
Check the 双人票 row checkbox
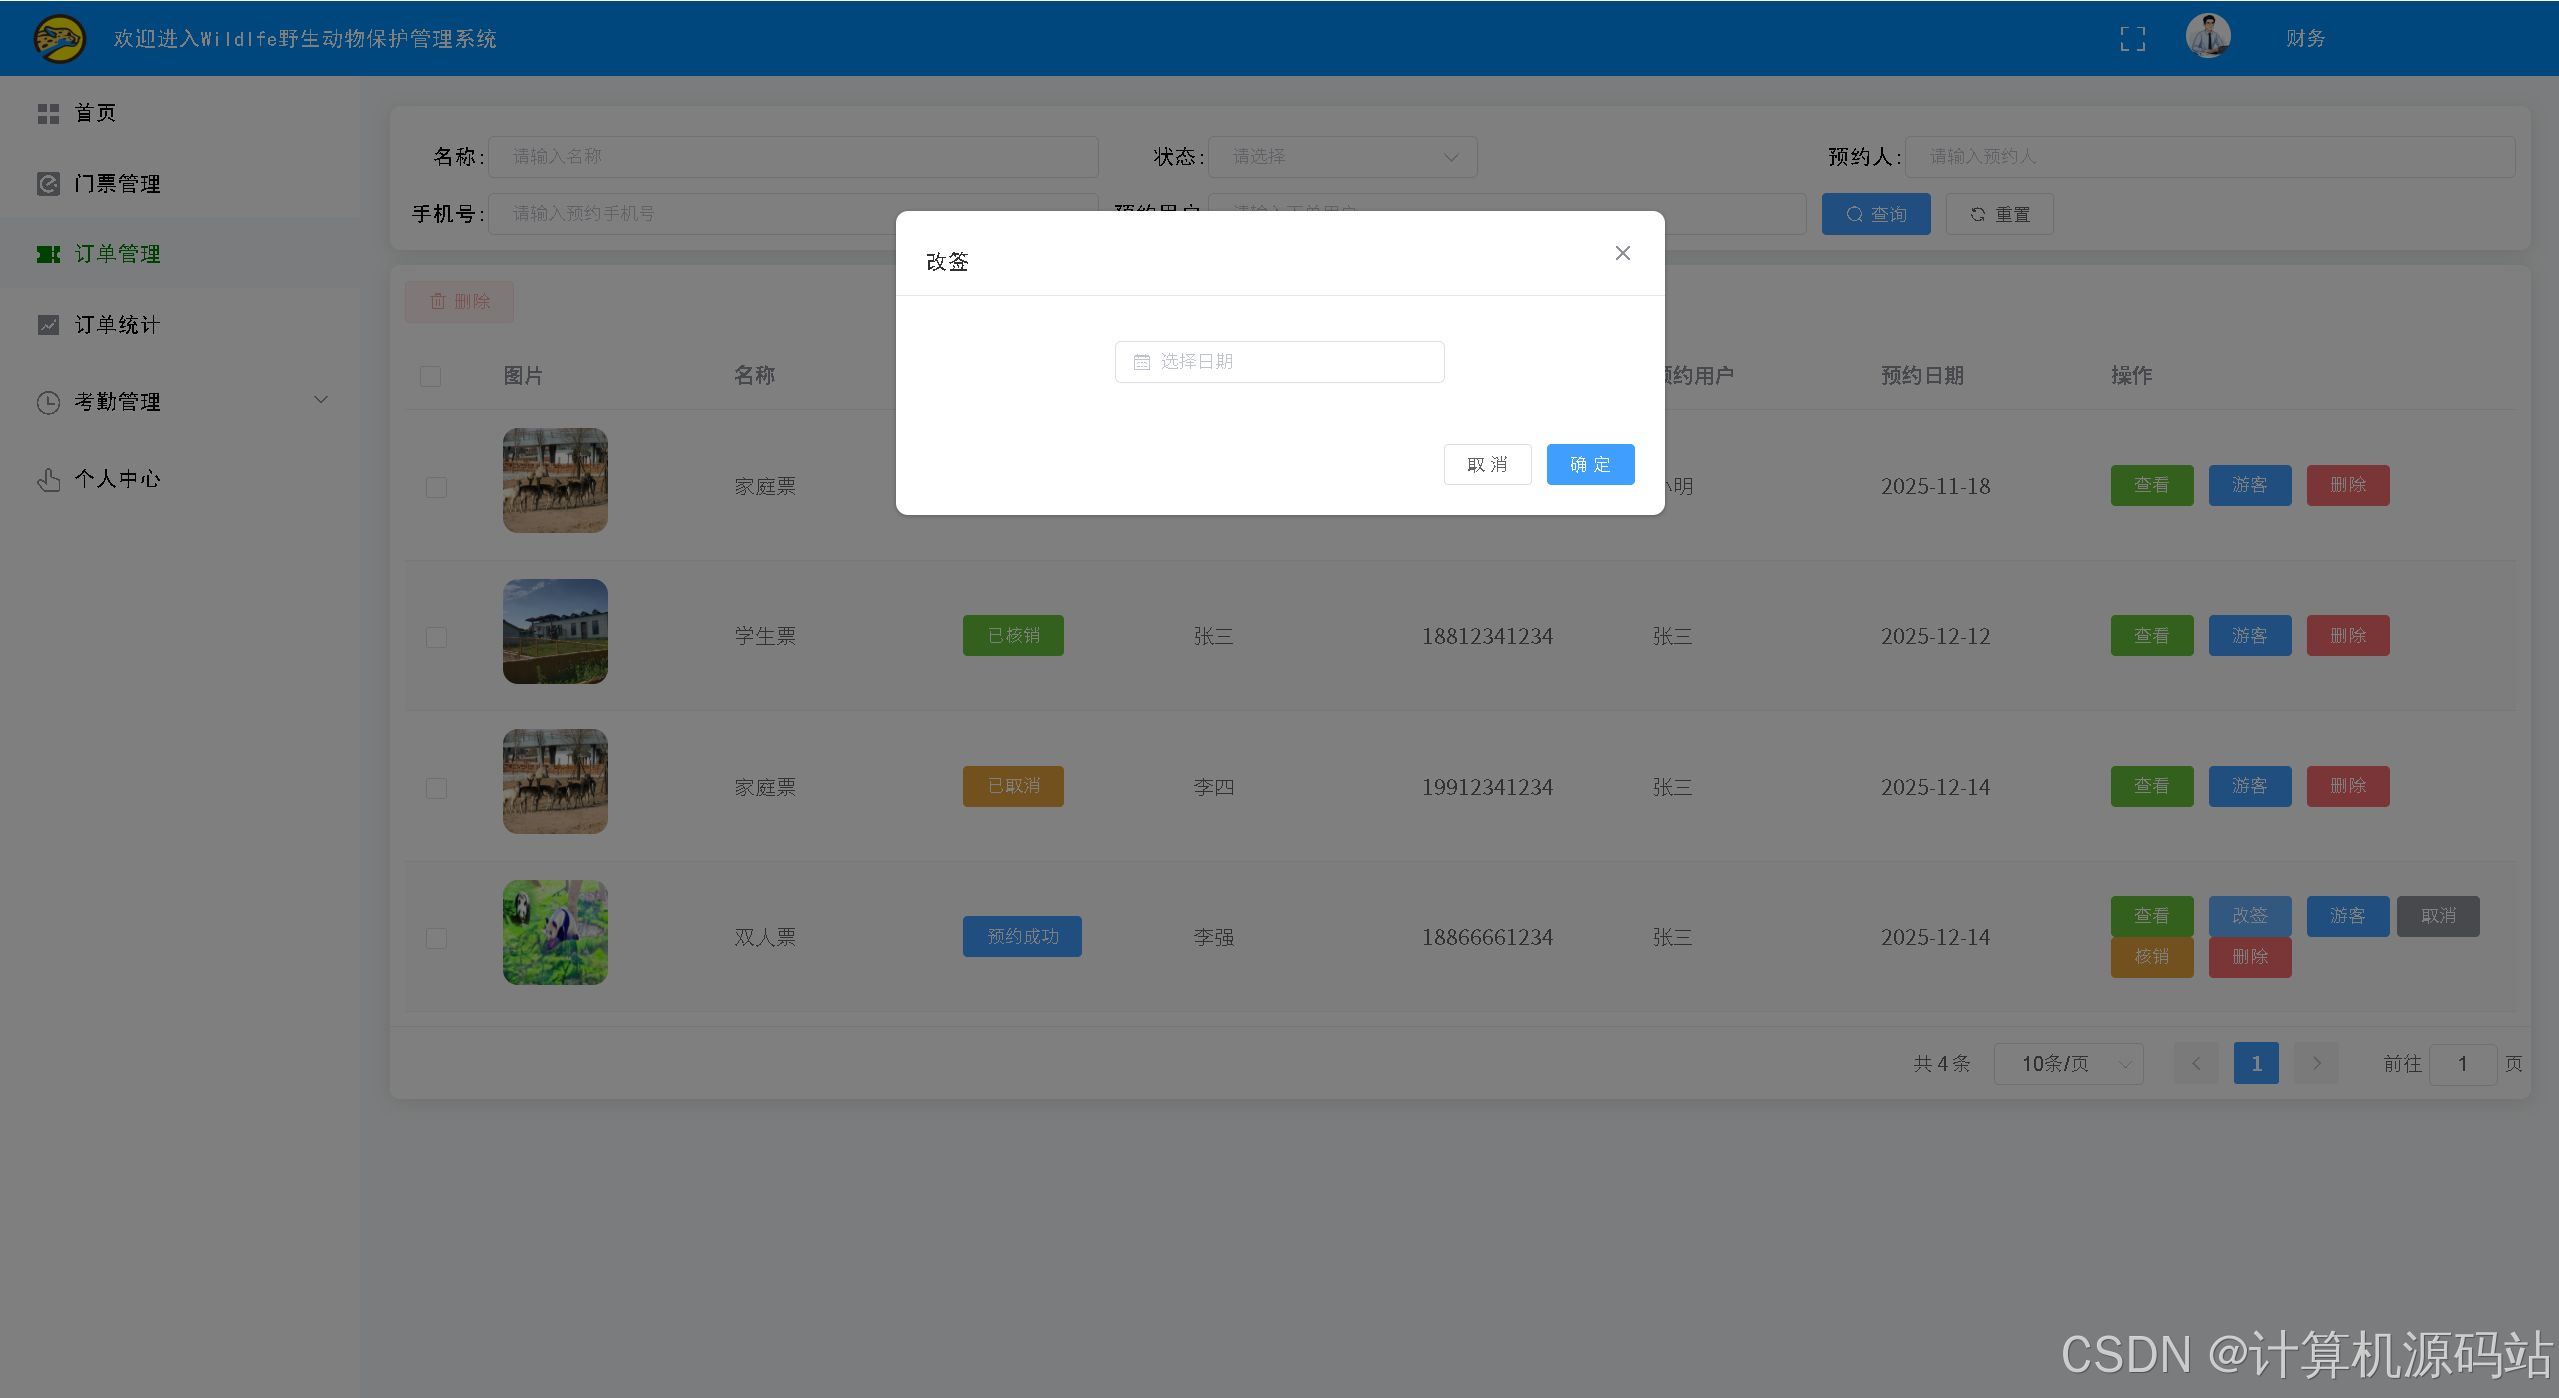tap(436, 938)
